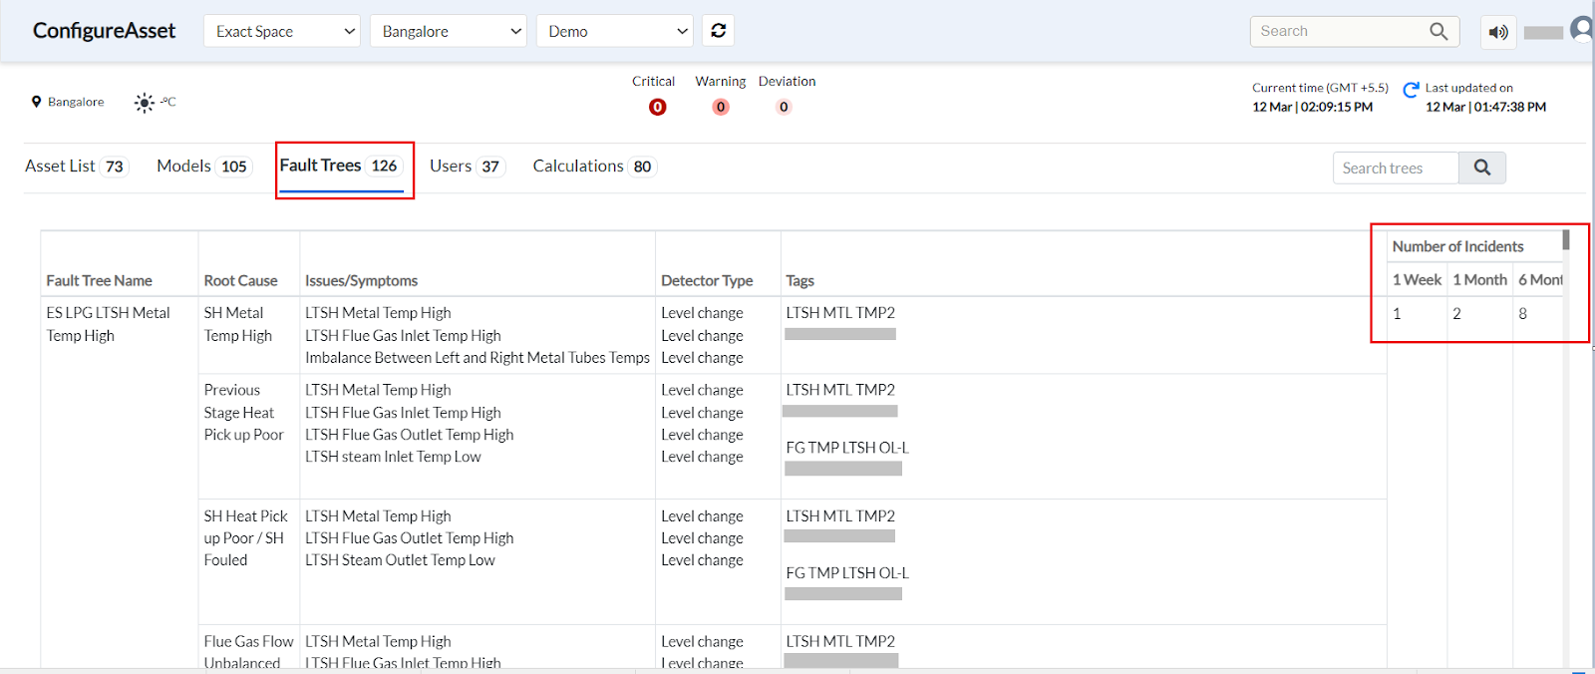This screenshot has height=674, width=1595.
Task: Click the Search trees magnifier button
Action: pyautogui.click(x=1482, y=168)
